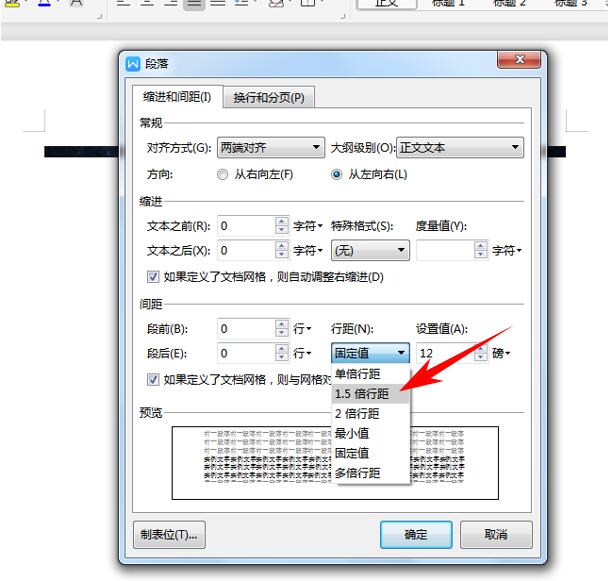Open the 字符 unit dropdown for 文本之前
This screenshot has height=581, width=608.
coord(308,226)
